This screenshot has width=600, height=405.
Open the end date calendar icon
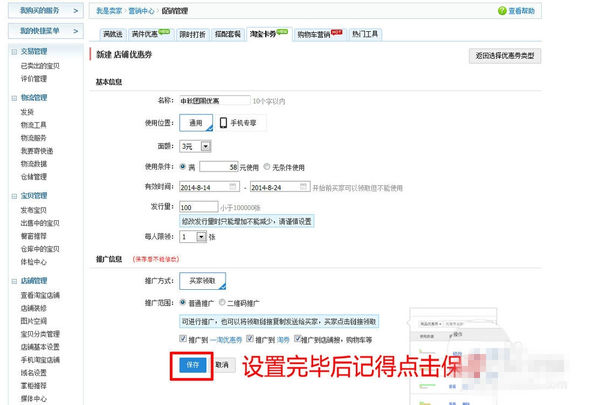tap(303, 187)
